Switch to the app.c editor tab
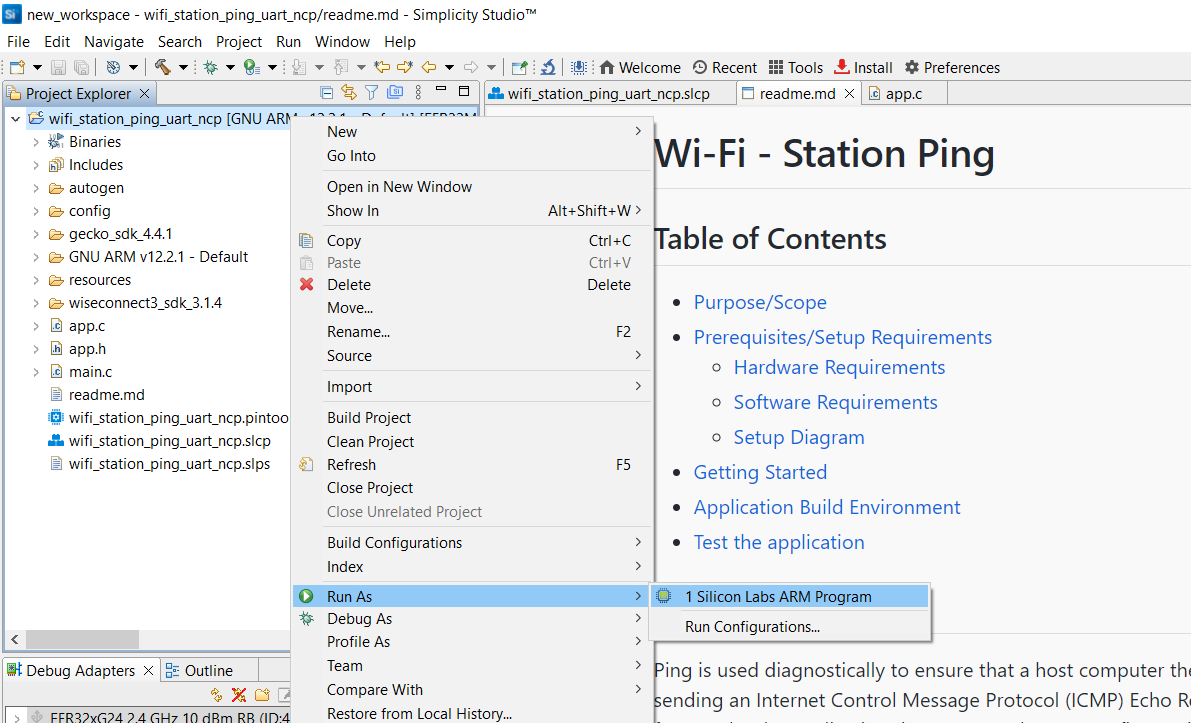Screen dimensions: 1191x723 coord(903,94)
